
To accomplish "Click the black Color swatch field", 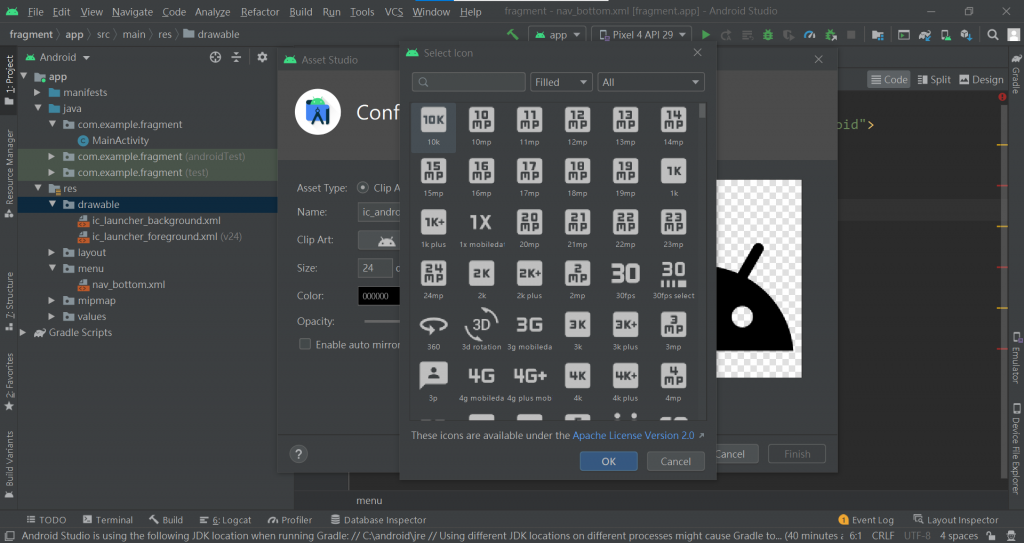I will (379, 296).
